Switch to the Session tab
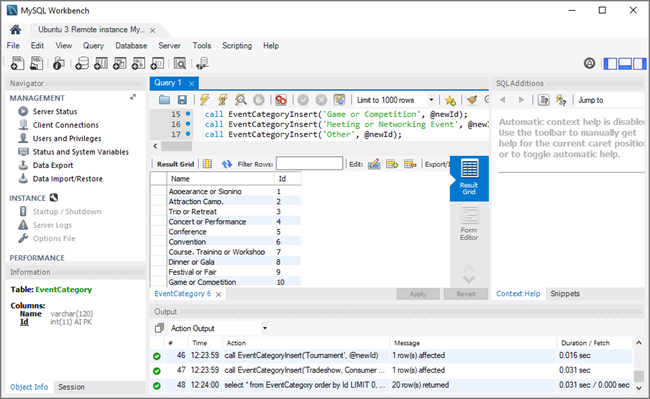650x399 pixels. 71,387
